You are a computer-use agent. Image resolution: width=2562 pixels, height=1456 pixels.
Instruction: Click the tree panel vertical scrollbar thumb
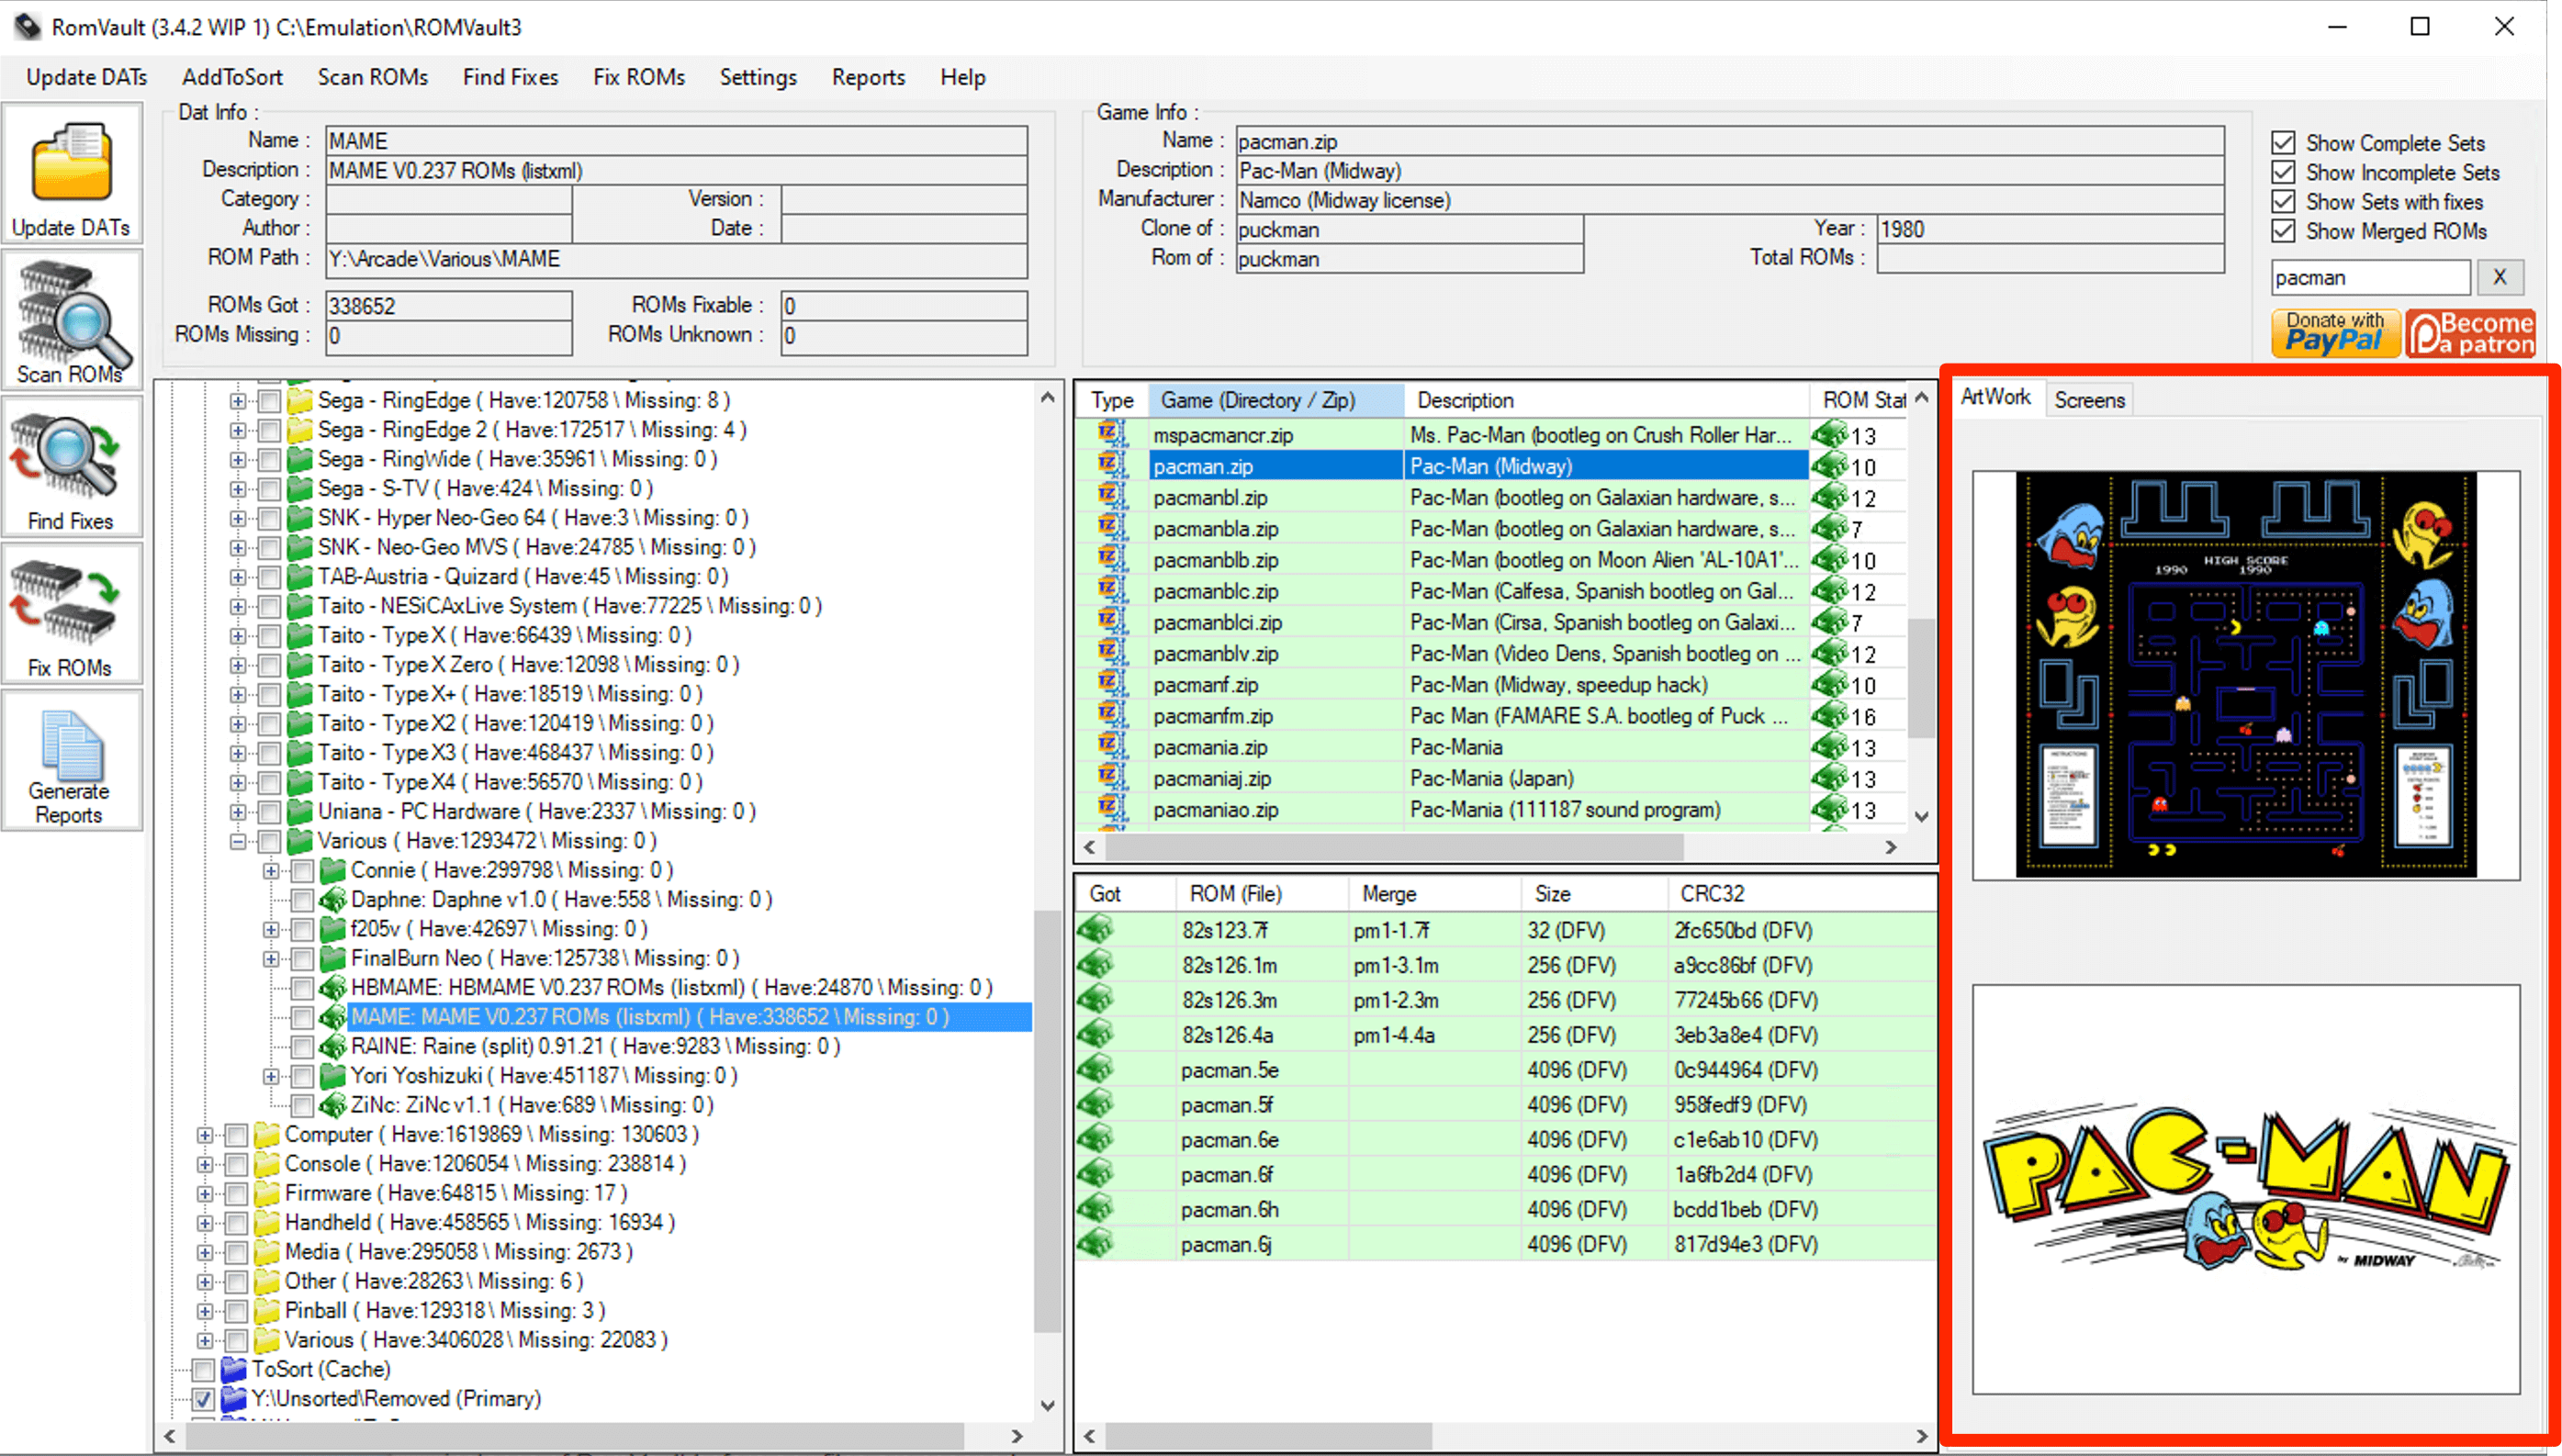pyautogui.click(x=1047, y=1120)
